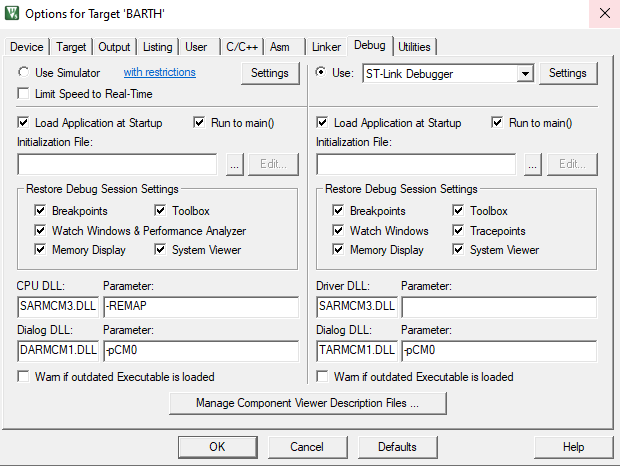This screenshot has height=467, width=620.
Task: Toggle debugger System Viewer checkbox
Action: (458, 250)
